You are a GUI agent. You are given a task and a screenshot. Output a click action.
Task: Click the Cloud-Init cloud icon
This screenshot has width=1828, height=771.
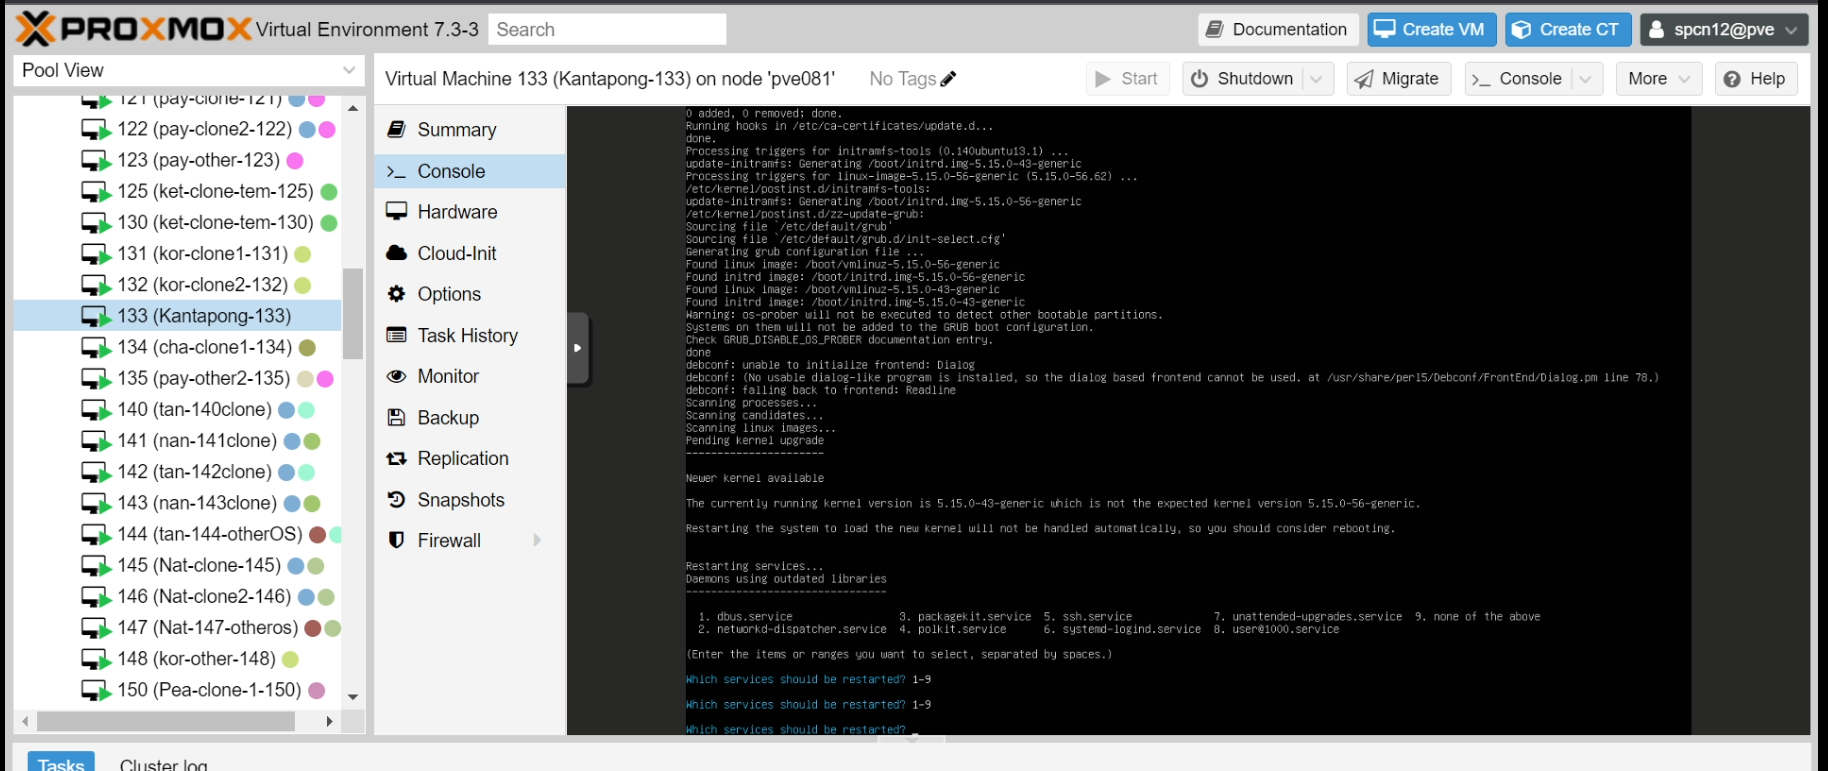[397, 253]
